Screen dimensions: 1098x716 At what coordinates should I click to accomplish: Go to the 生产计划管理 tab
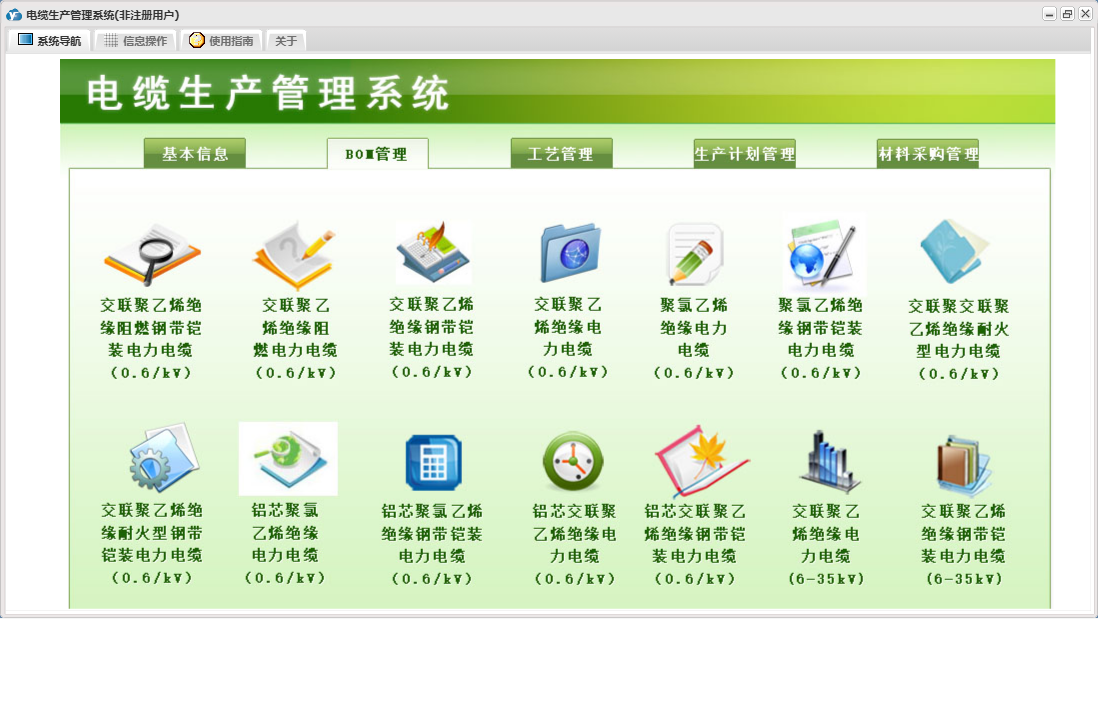tap(744, 153)
